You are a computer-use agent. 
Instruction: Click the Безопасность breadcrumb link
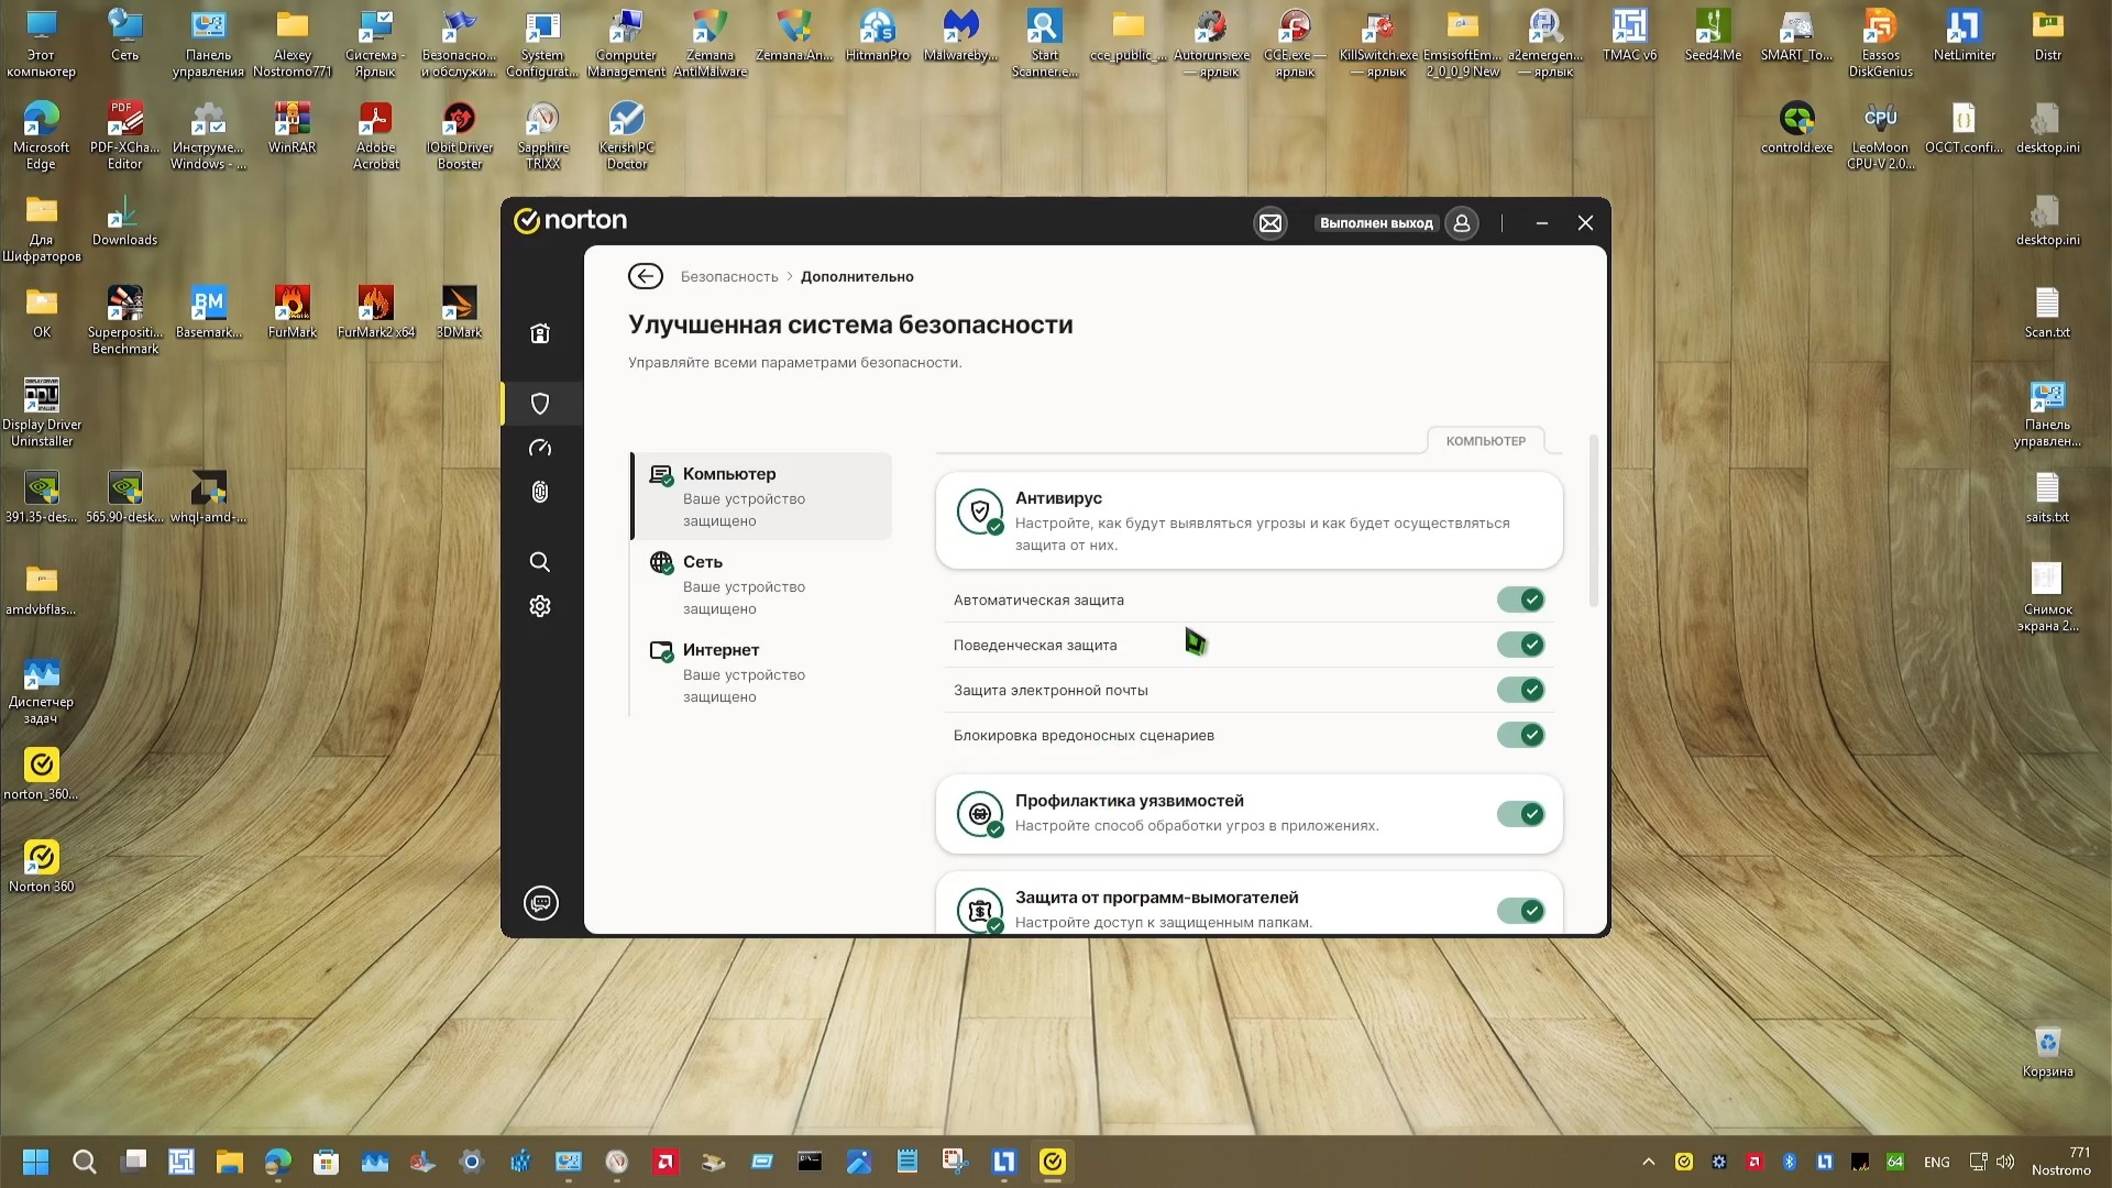pos(729,277)
